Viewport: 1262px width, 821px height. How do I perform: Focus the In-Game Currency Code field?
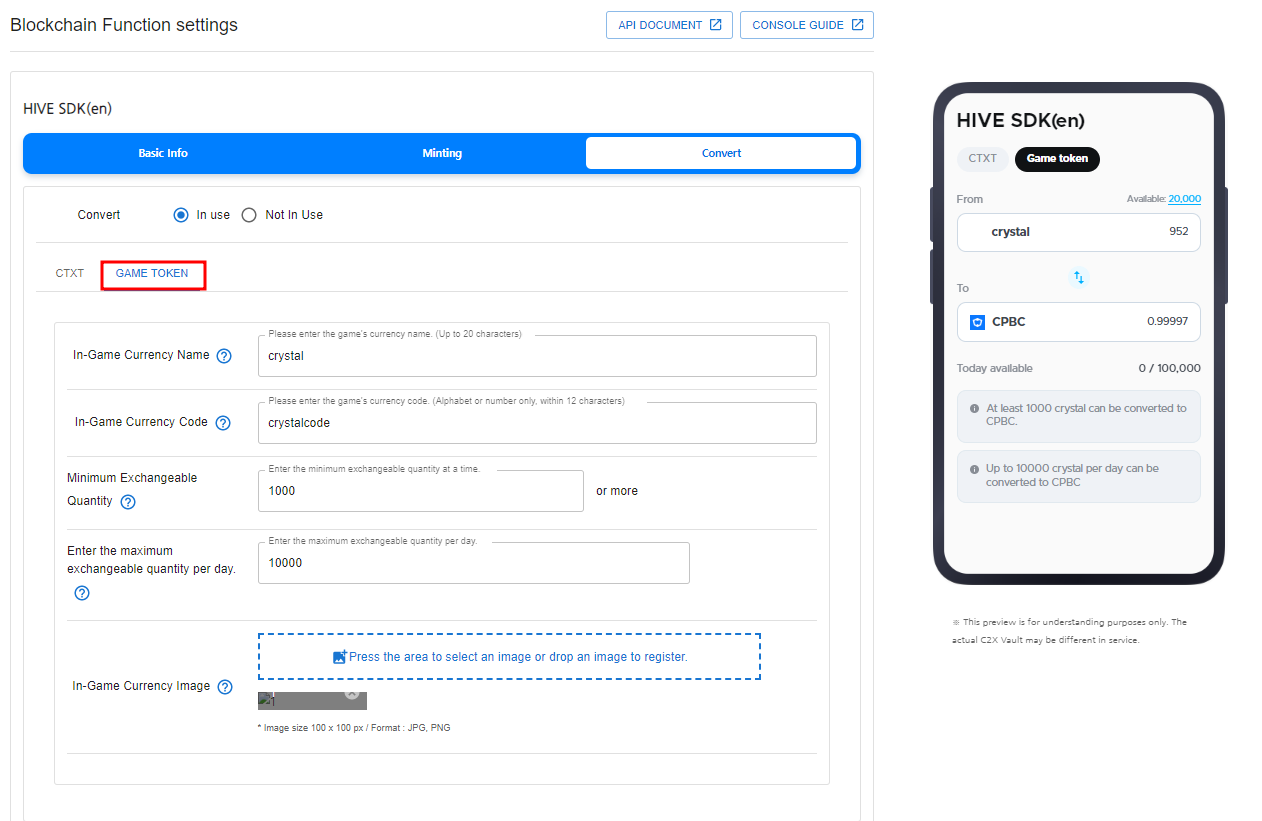point(537,423)
